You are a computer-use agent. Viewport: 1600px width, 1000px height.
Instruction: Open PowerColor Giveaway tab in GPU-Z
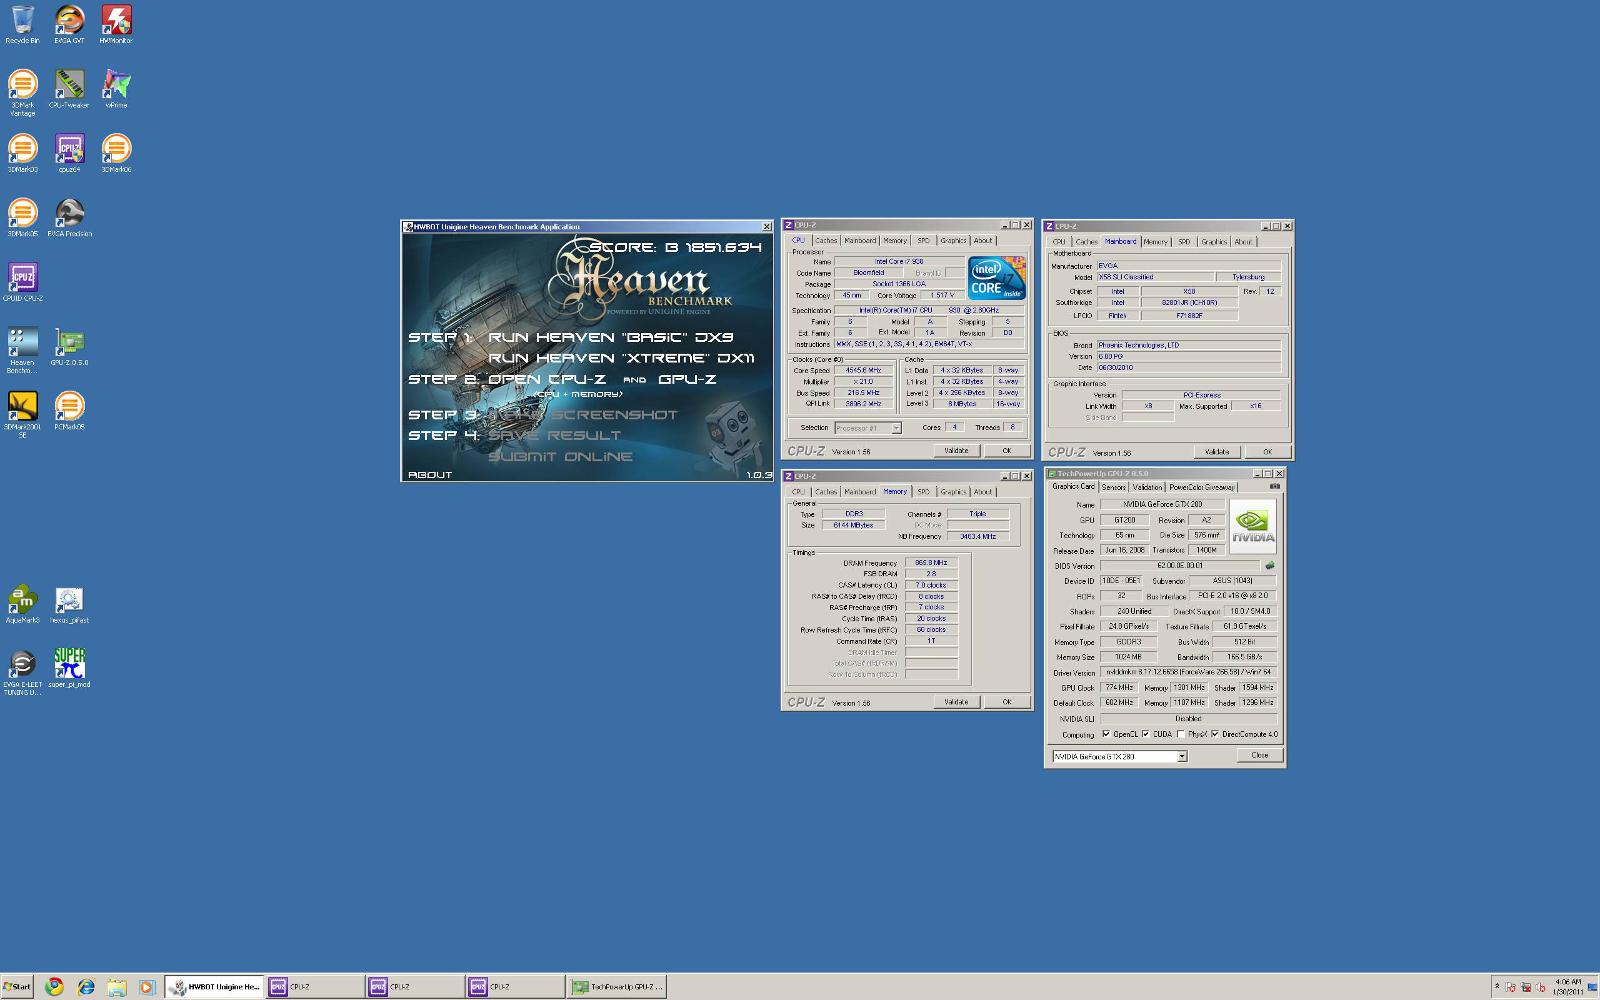click(1202, 487)
